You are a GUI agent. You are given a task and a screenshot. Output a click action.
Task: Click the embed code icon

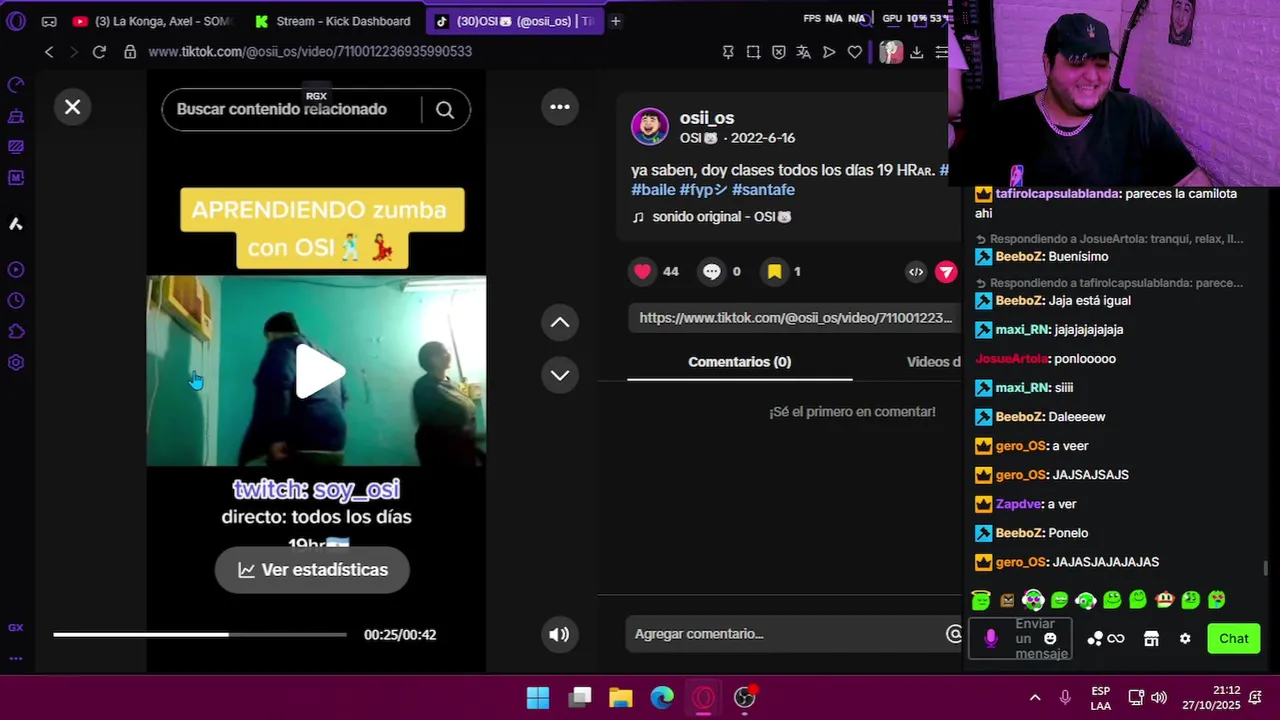click(916, 271)
